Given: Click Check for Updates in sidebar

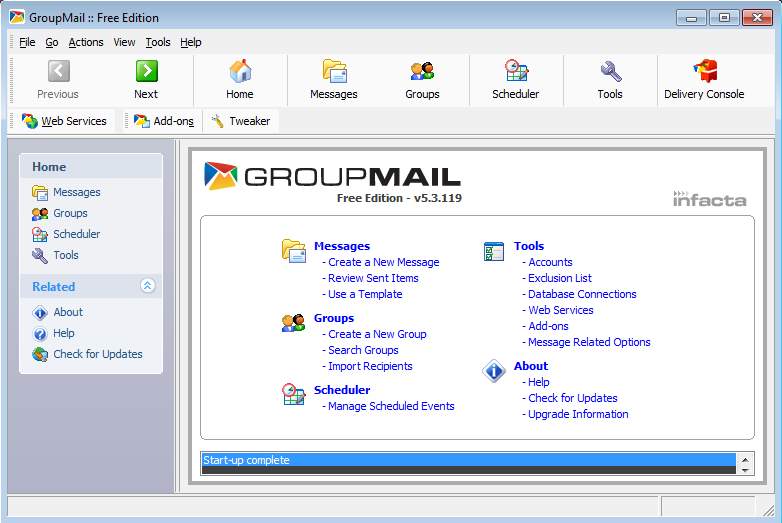Looking at the screenshot, I should (x=87, y=354).
